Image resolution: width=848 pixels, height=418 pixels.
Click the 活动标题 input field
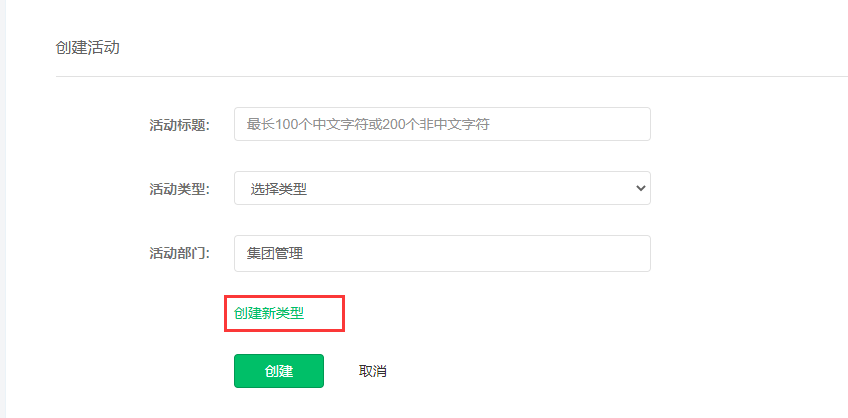[x=442, y=124]
